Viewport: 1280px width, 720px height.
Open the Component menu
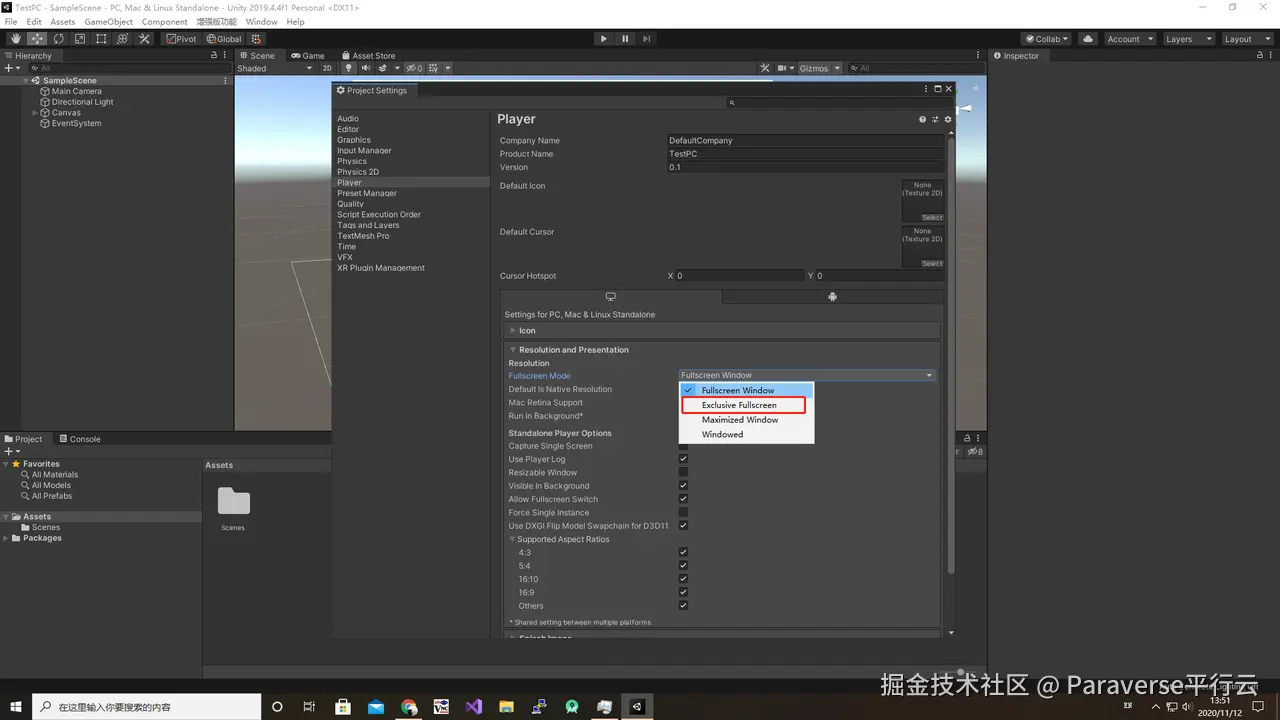coord(164,21)
